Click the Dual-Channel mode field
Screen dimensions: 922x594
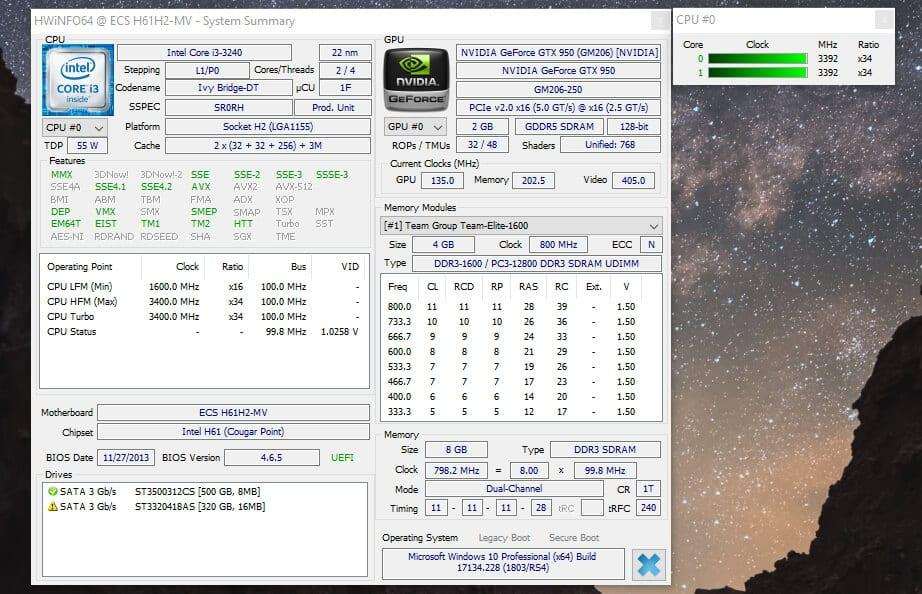pyautogui.click(x=514, y=489)
